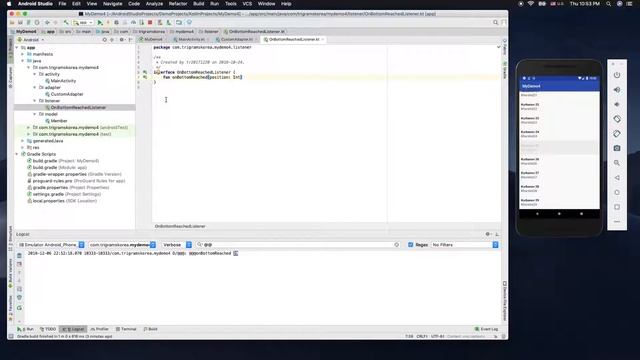Click the Logcat search filter field
Screen dimensions: 640x360
298,245
